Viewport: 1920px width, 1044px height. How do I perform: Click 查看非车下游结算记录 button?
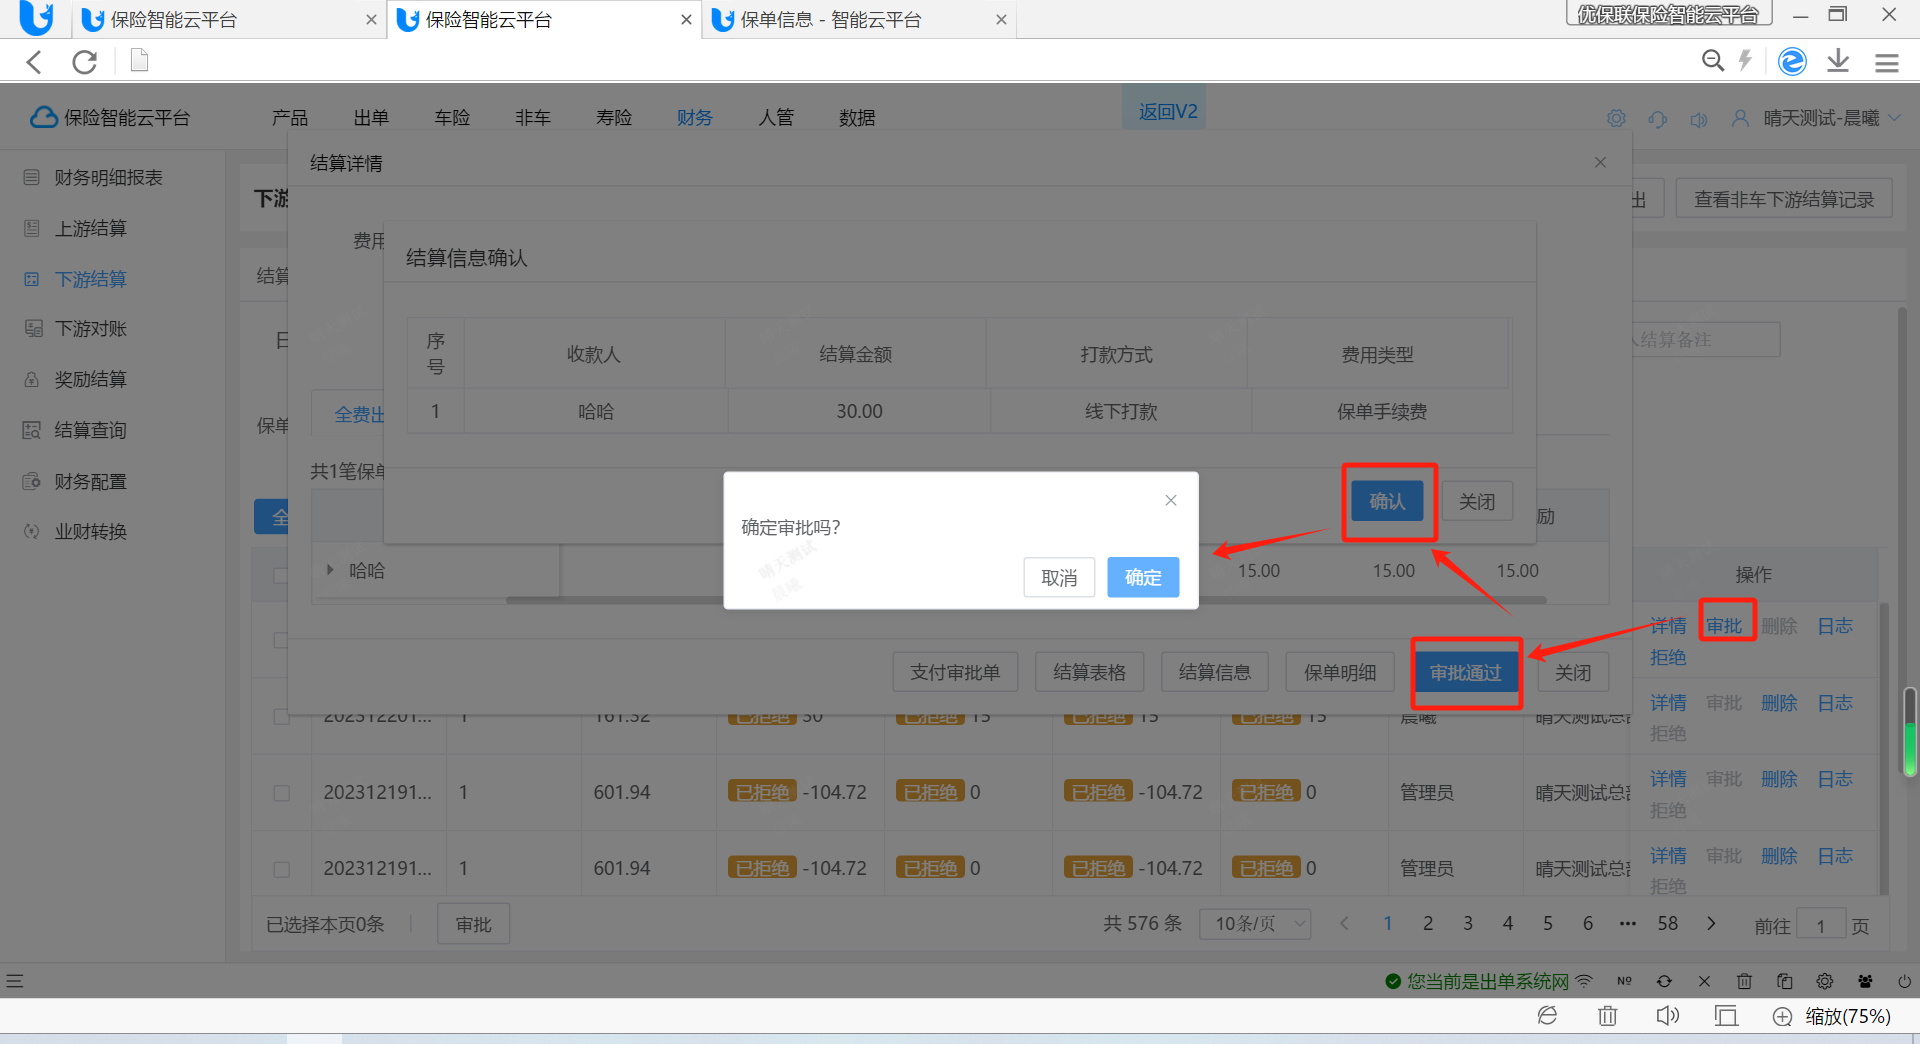point(1784,199)
